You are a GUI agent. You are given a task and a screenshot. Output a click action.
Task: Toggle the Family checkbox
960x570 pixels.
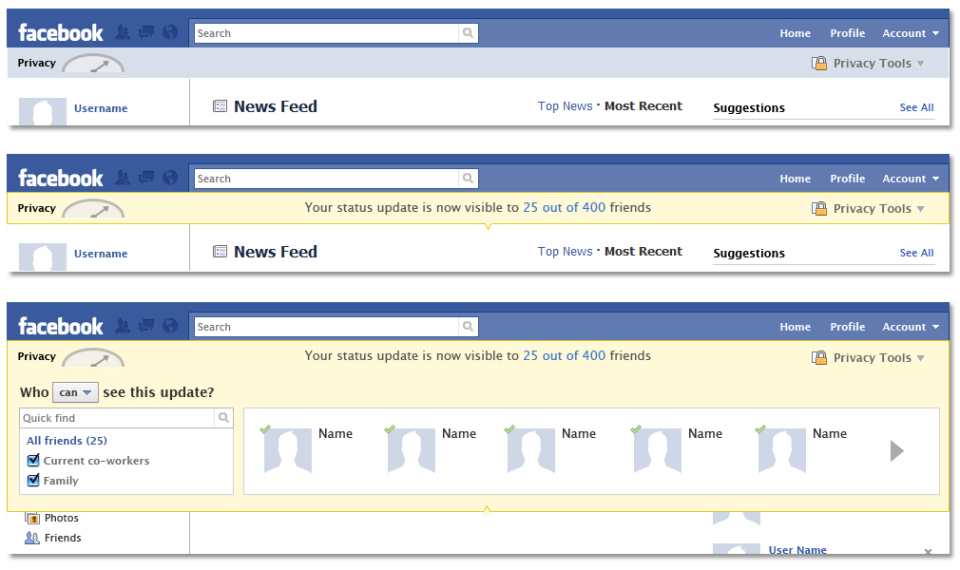click(x=33, y=481)
